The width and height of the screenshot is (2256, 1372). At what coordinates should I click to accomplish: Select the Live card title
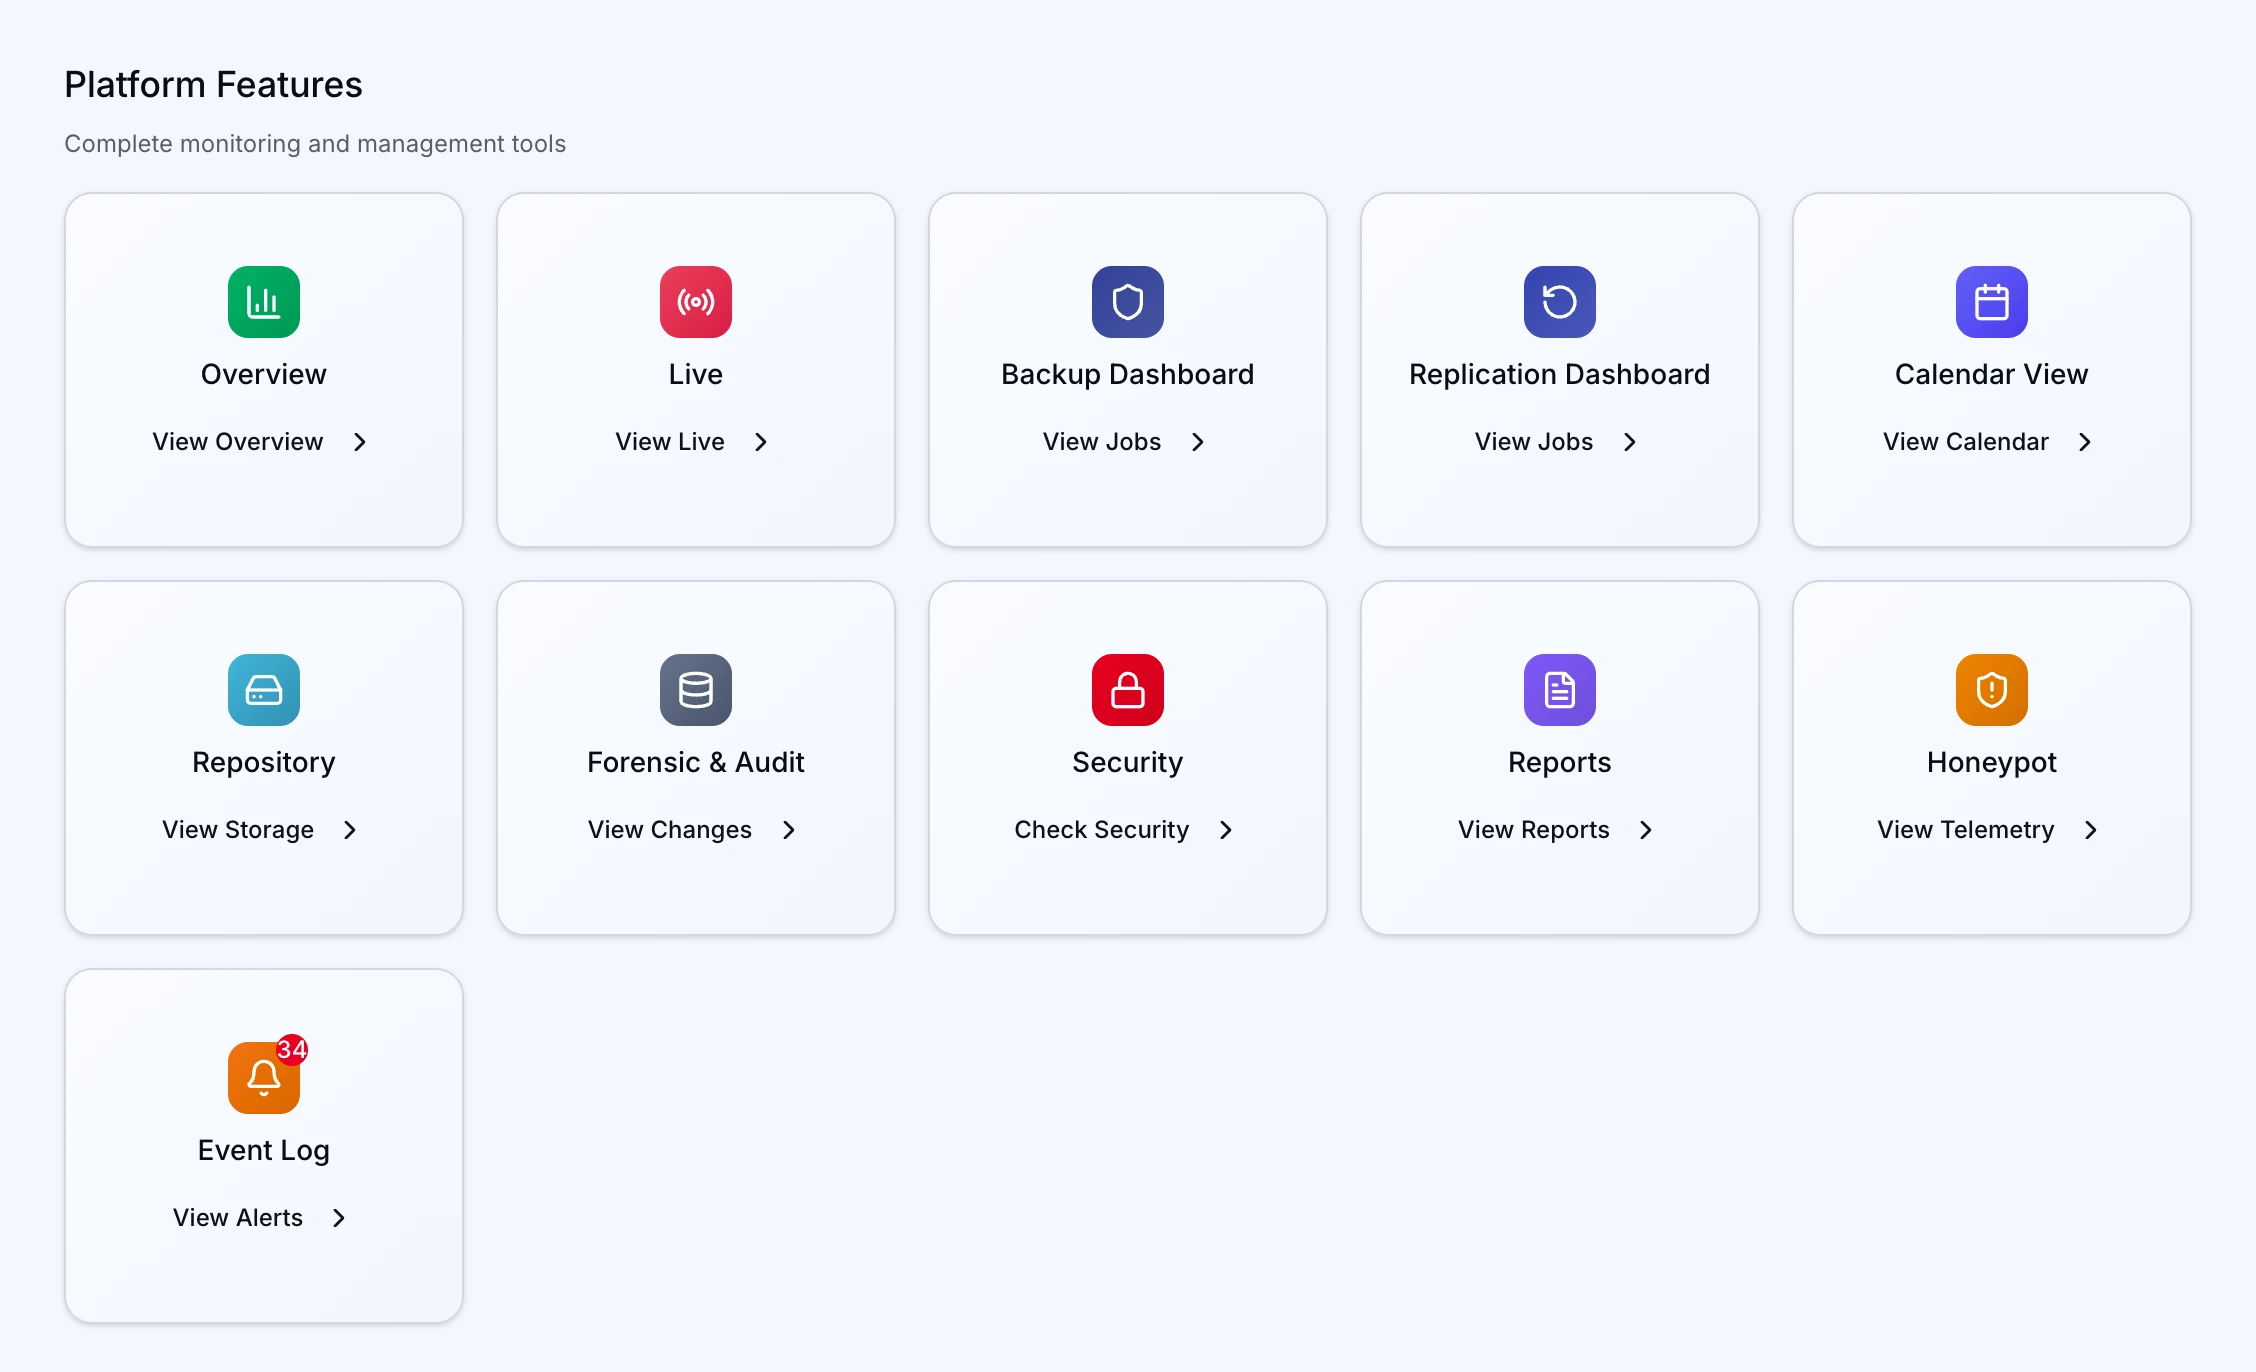tap(696, 374)
